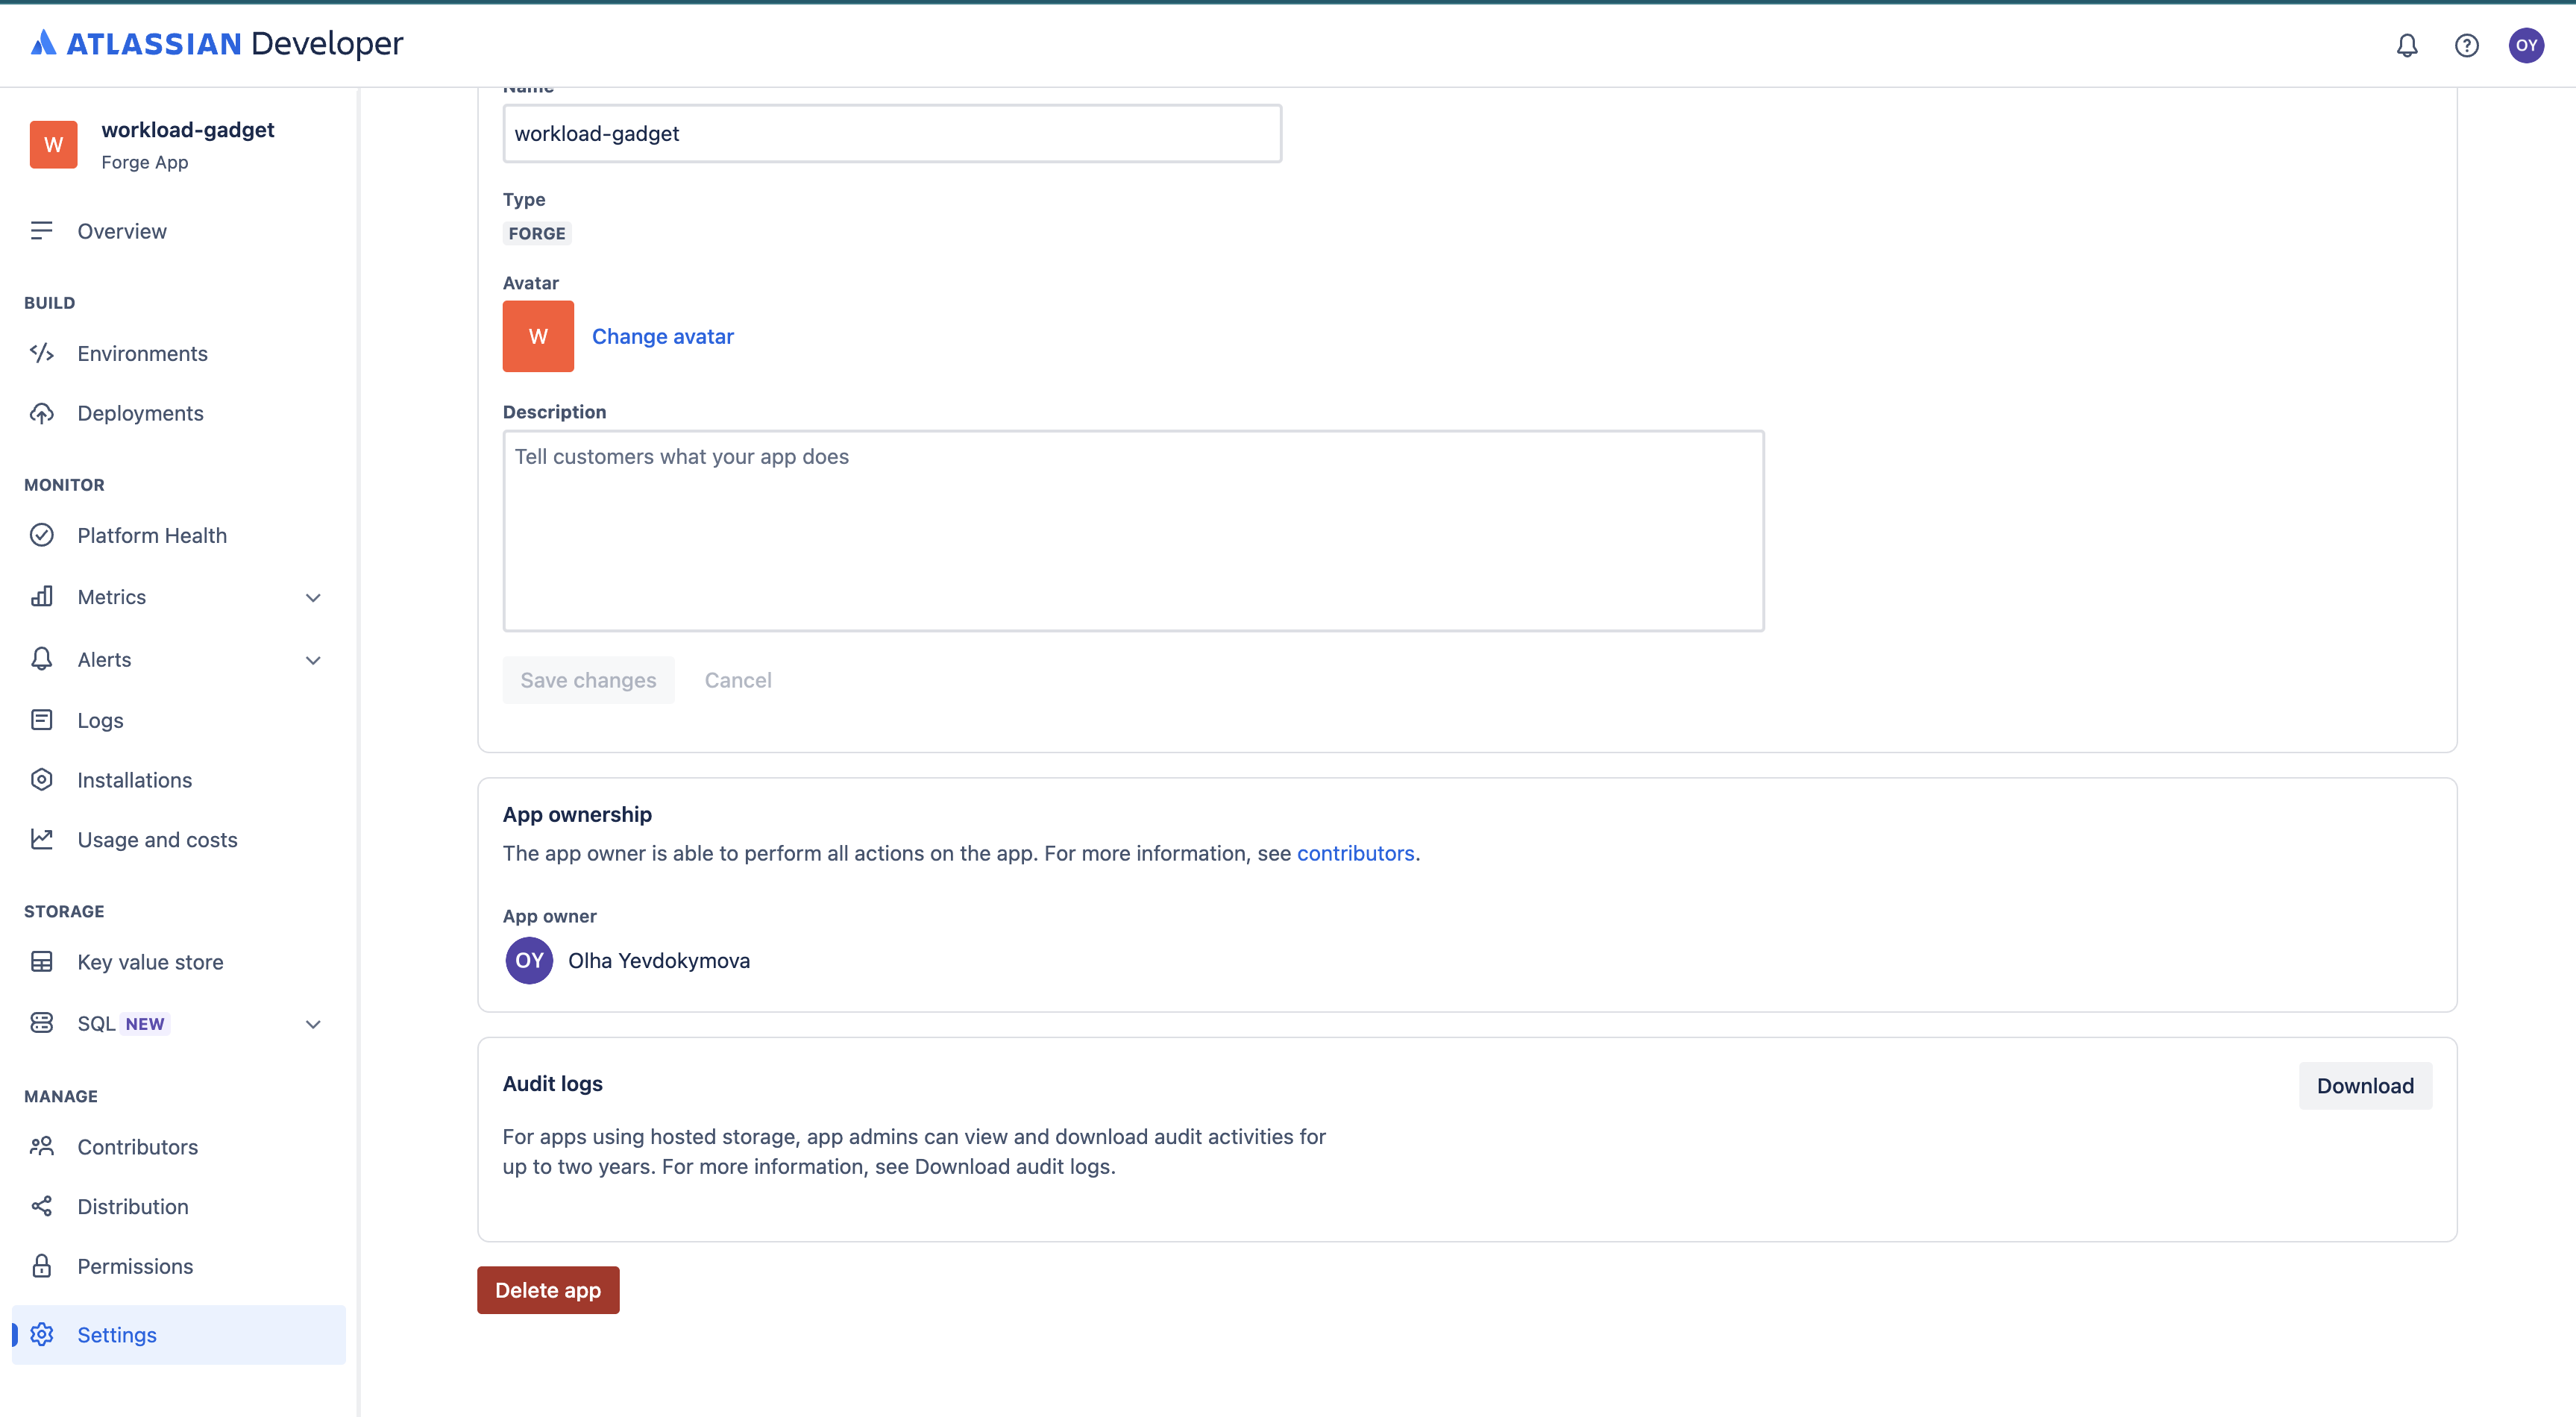Open the contributors link
2576x1417 pixels.
tap(1356, 853)
